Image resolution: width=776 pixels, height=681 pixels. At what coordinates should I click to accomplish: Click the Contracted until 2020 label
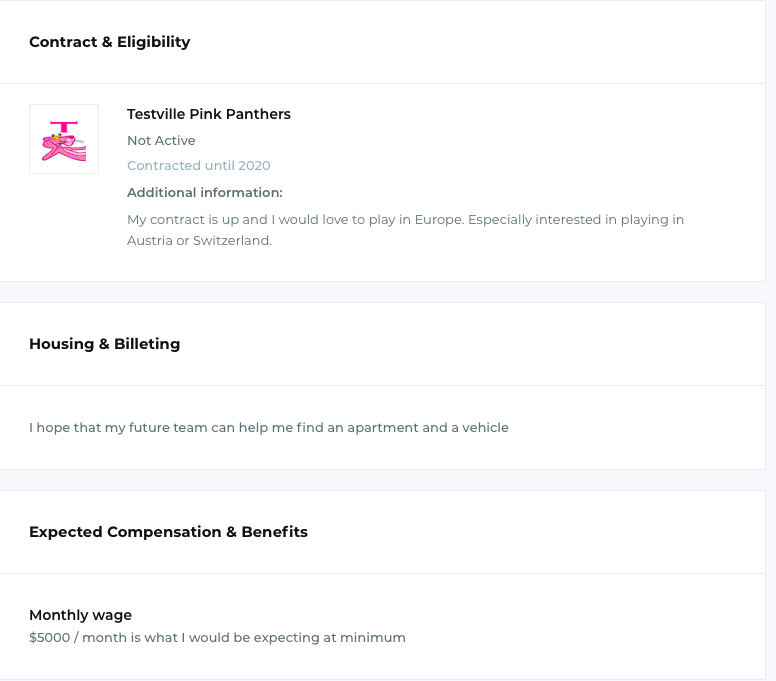[x=198, y=165]
